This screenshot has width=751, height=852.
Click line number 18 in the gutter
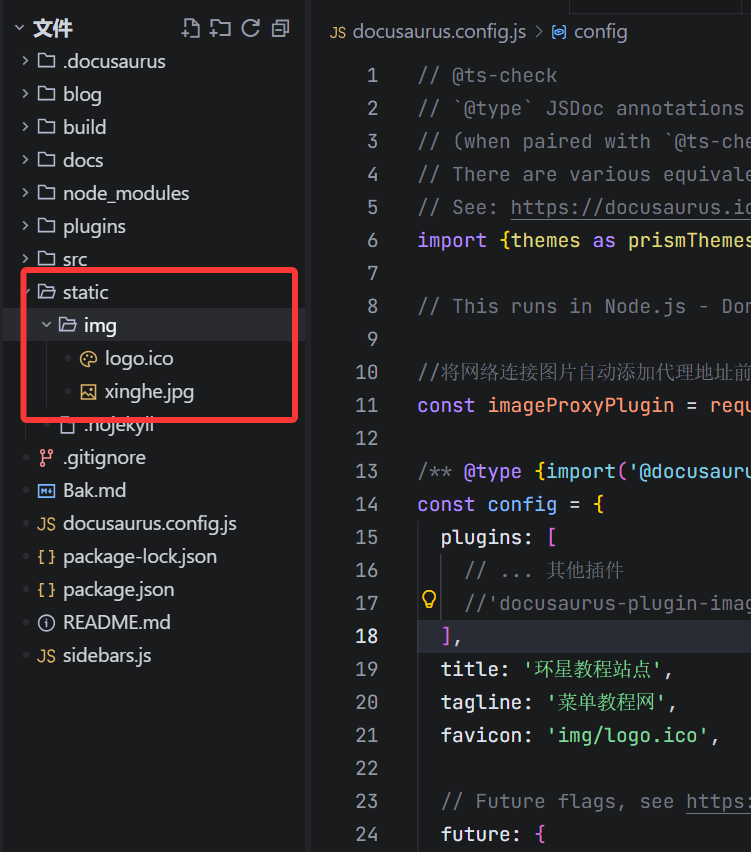coord(366,636)
